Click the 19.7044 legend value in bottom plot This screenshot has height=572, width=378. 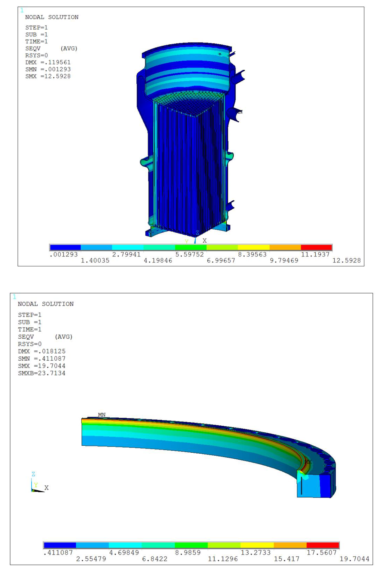point(354,559)
